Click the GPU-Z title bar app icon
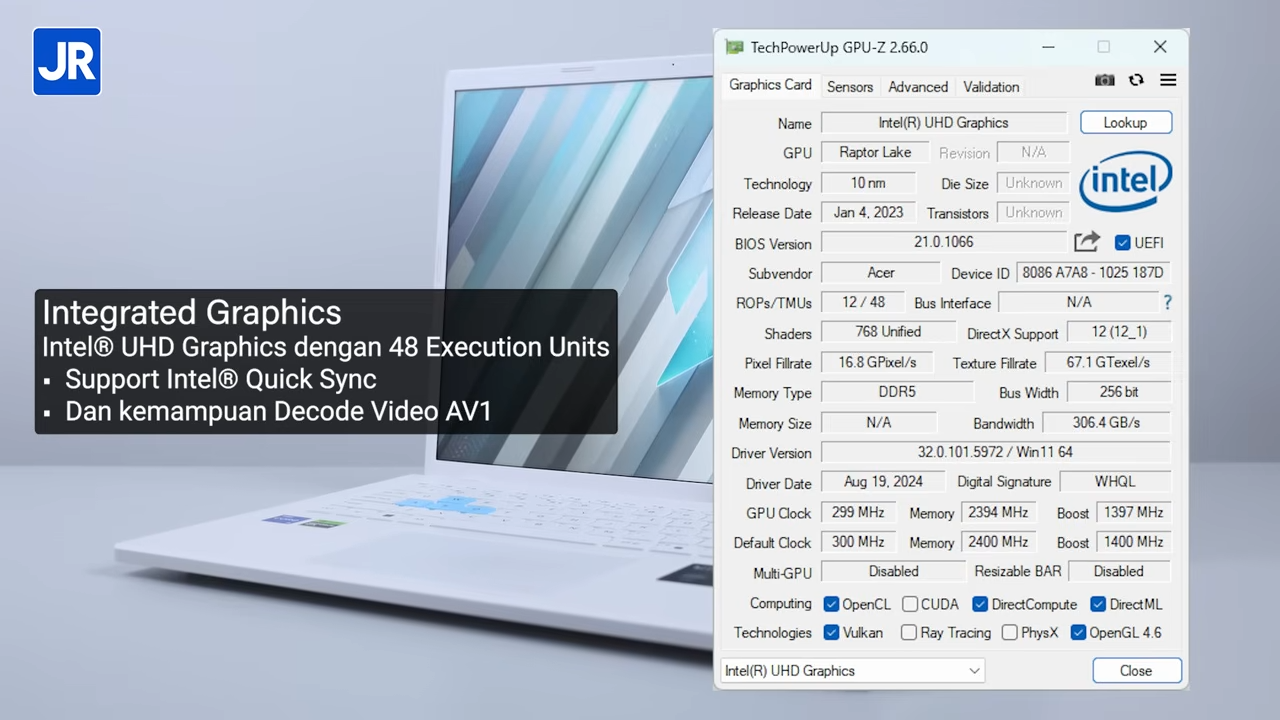 click(735, 47)
